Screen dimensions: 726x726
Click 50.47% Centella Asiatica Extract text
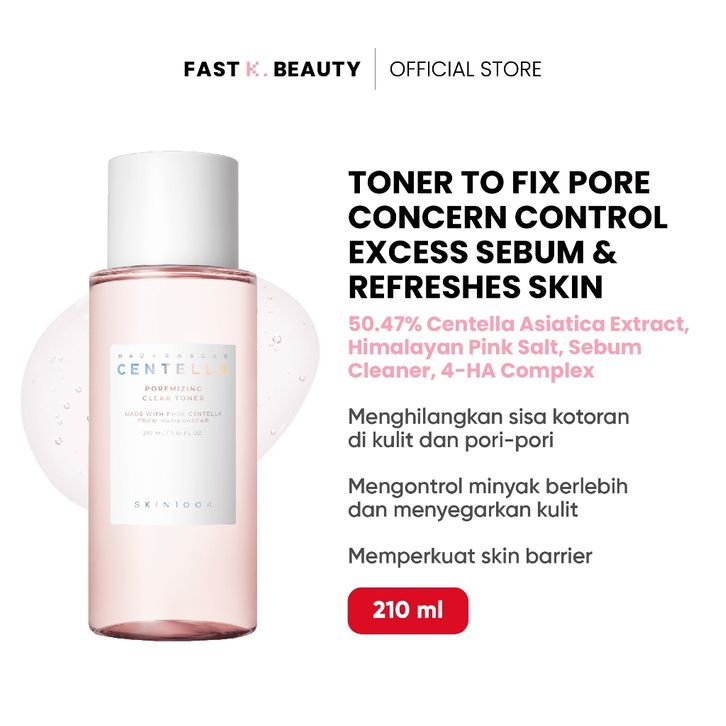coord(519,324)
